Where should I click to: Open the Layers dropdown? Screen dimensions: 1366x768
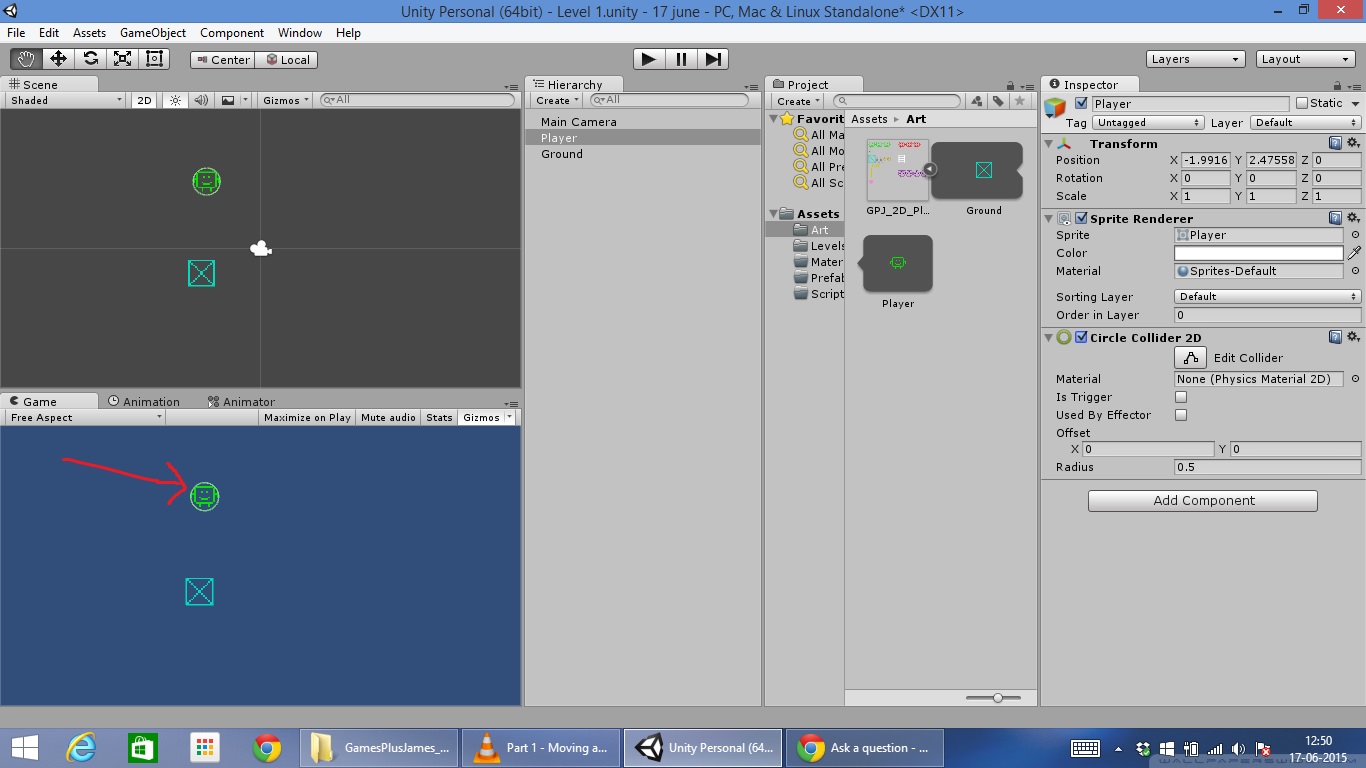1196,59
